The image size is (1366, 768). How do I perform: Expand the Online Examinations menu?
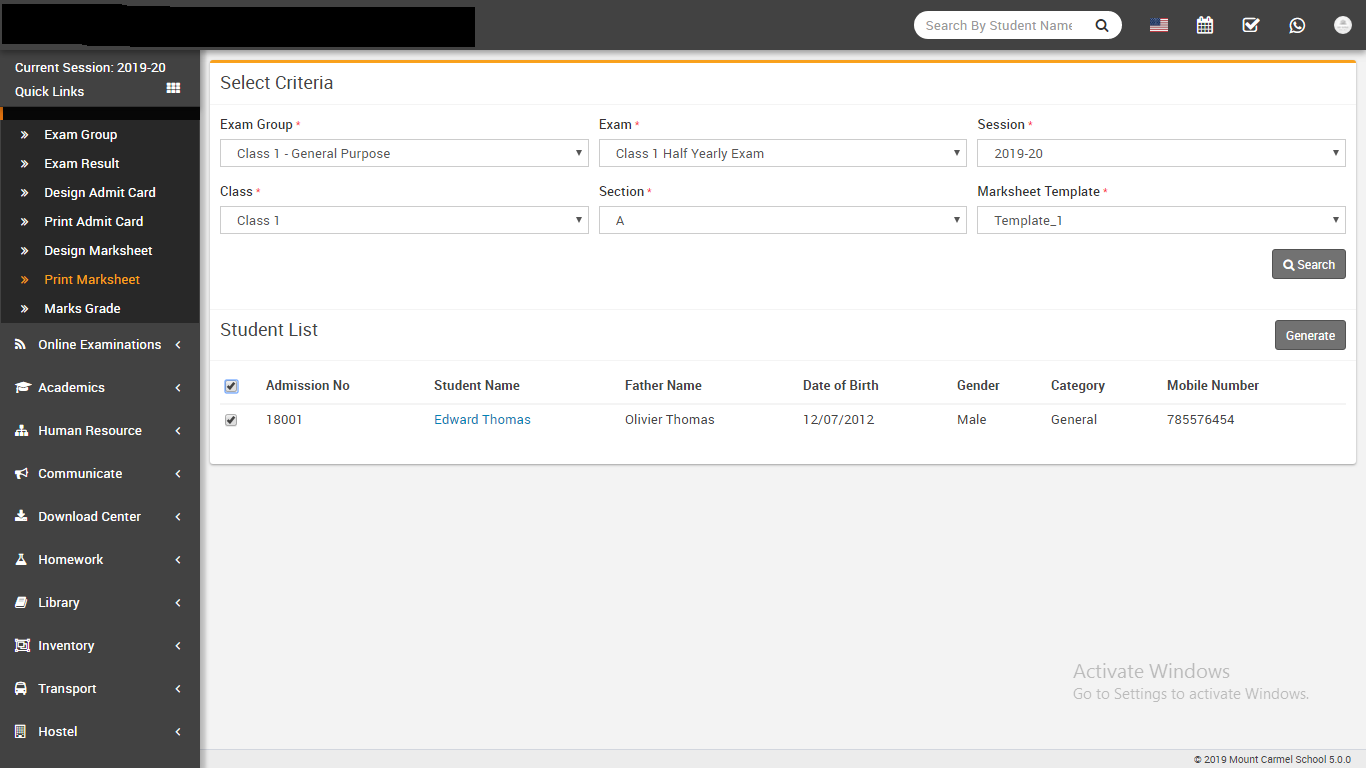click(x=99, y=345)
